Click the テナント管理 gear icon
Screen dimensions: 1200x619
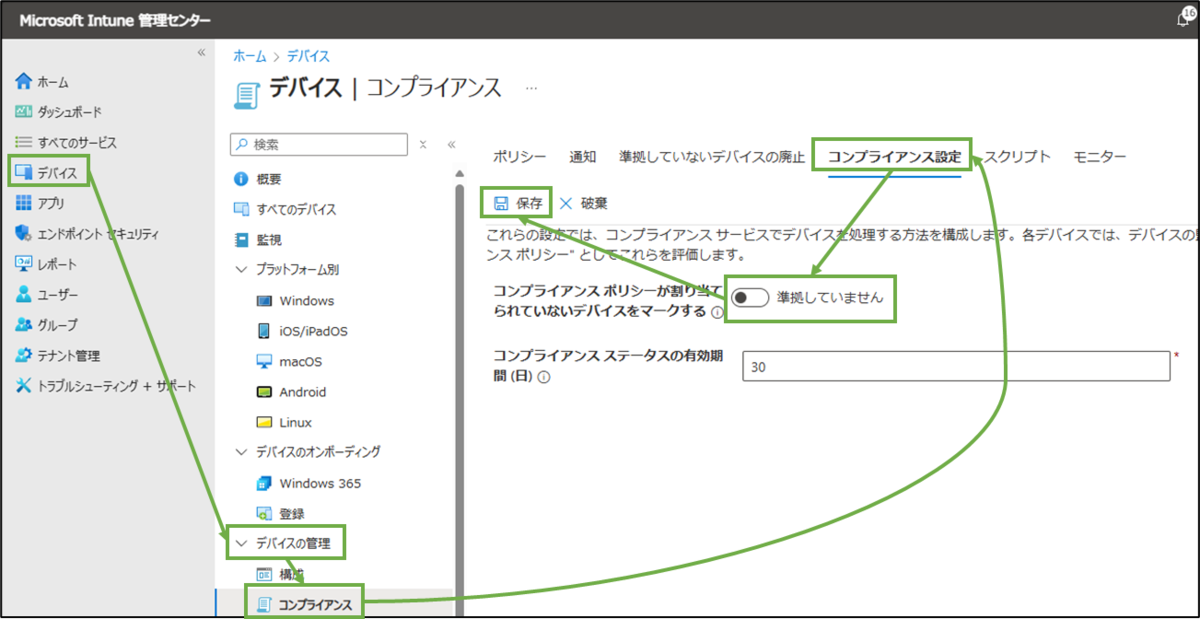coord(25,355)
